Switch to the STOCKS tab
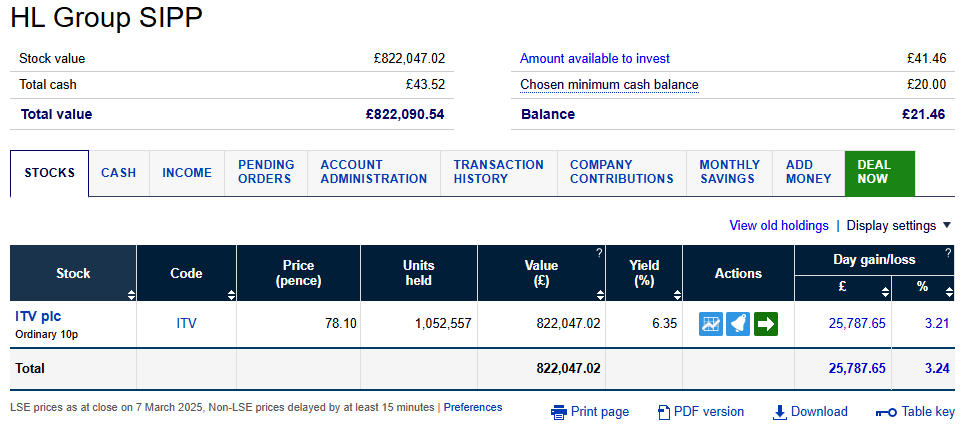The height and width of the screenshot is (430, 964). (x=50, y=173)
